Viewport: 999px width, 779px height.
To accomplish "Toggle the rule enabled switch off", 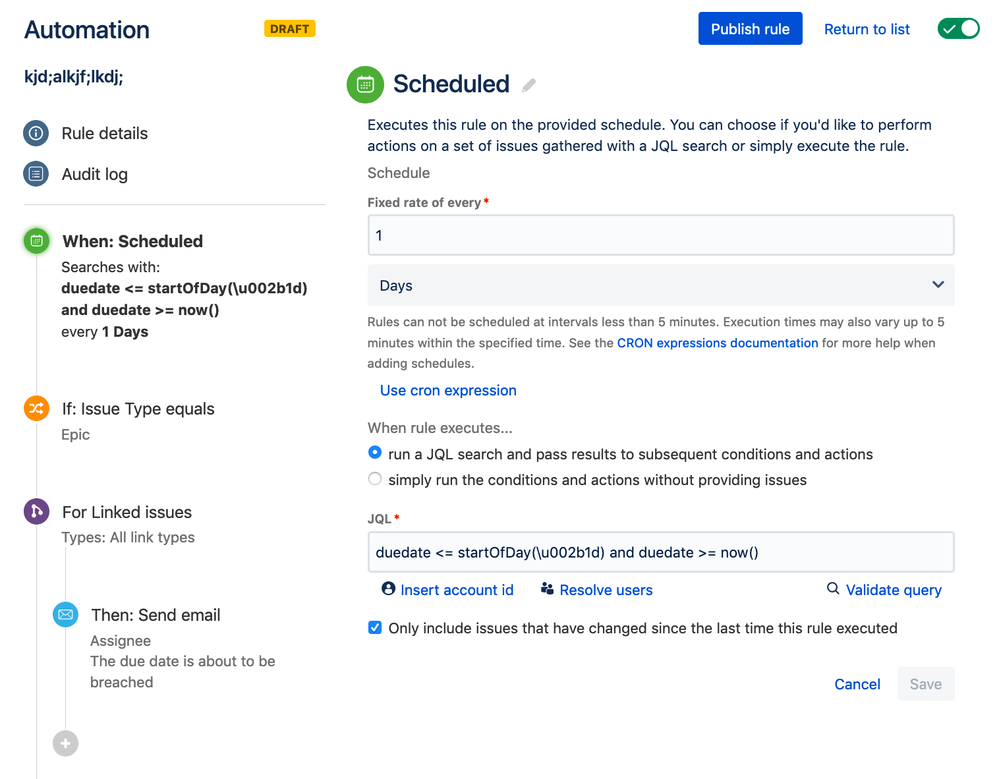I will tap(958, 29).
